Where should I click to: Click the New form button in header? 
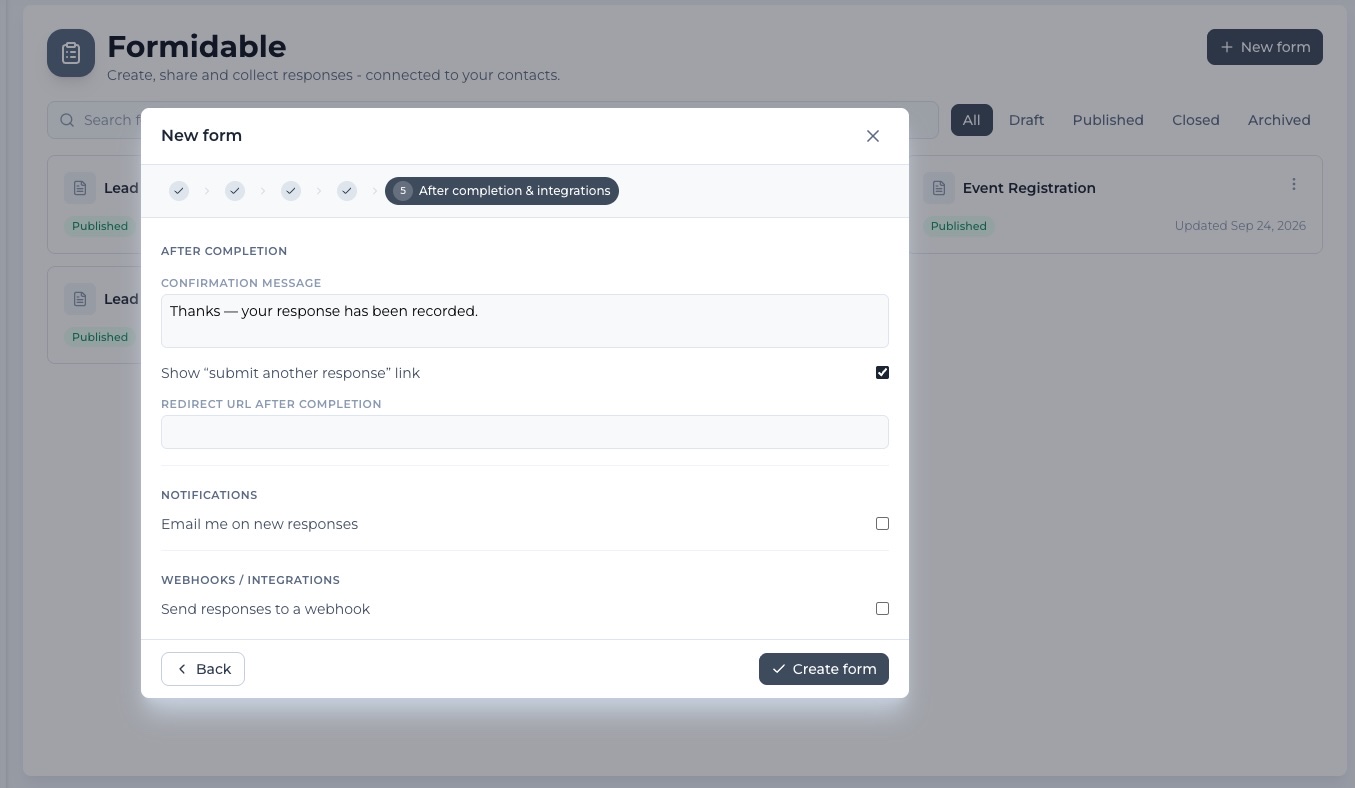[x=1265, y=47]
